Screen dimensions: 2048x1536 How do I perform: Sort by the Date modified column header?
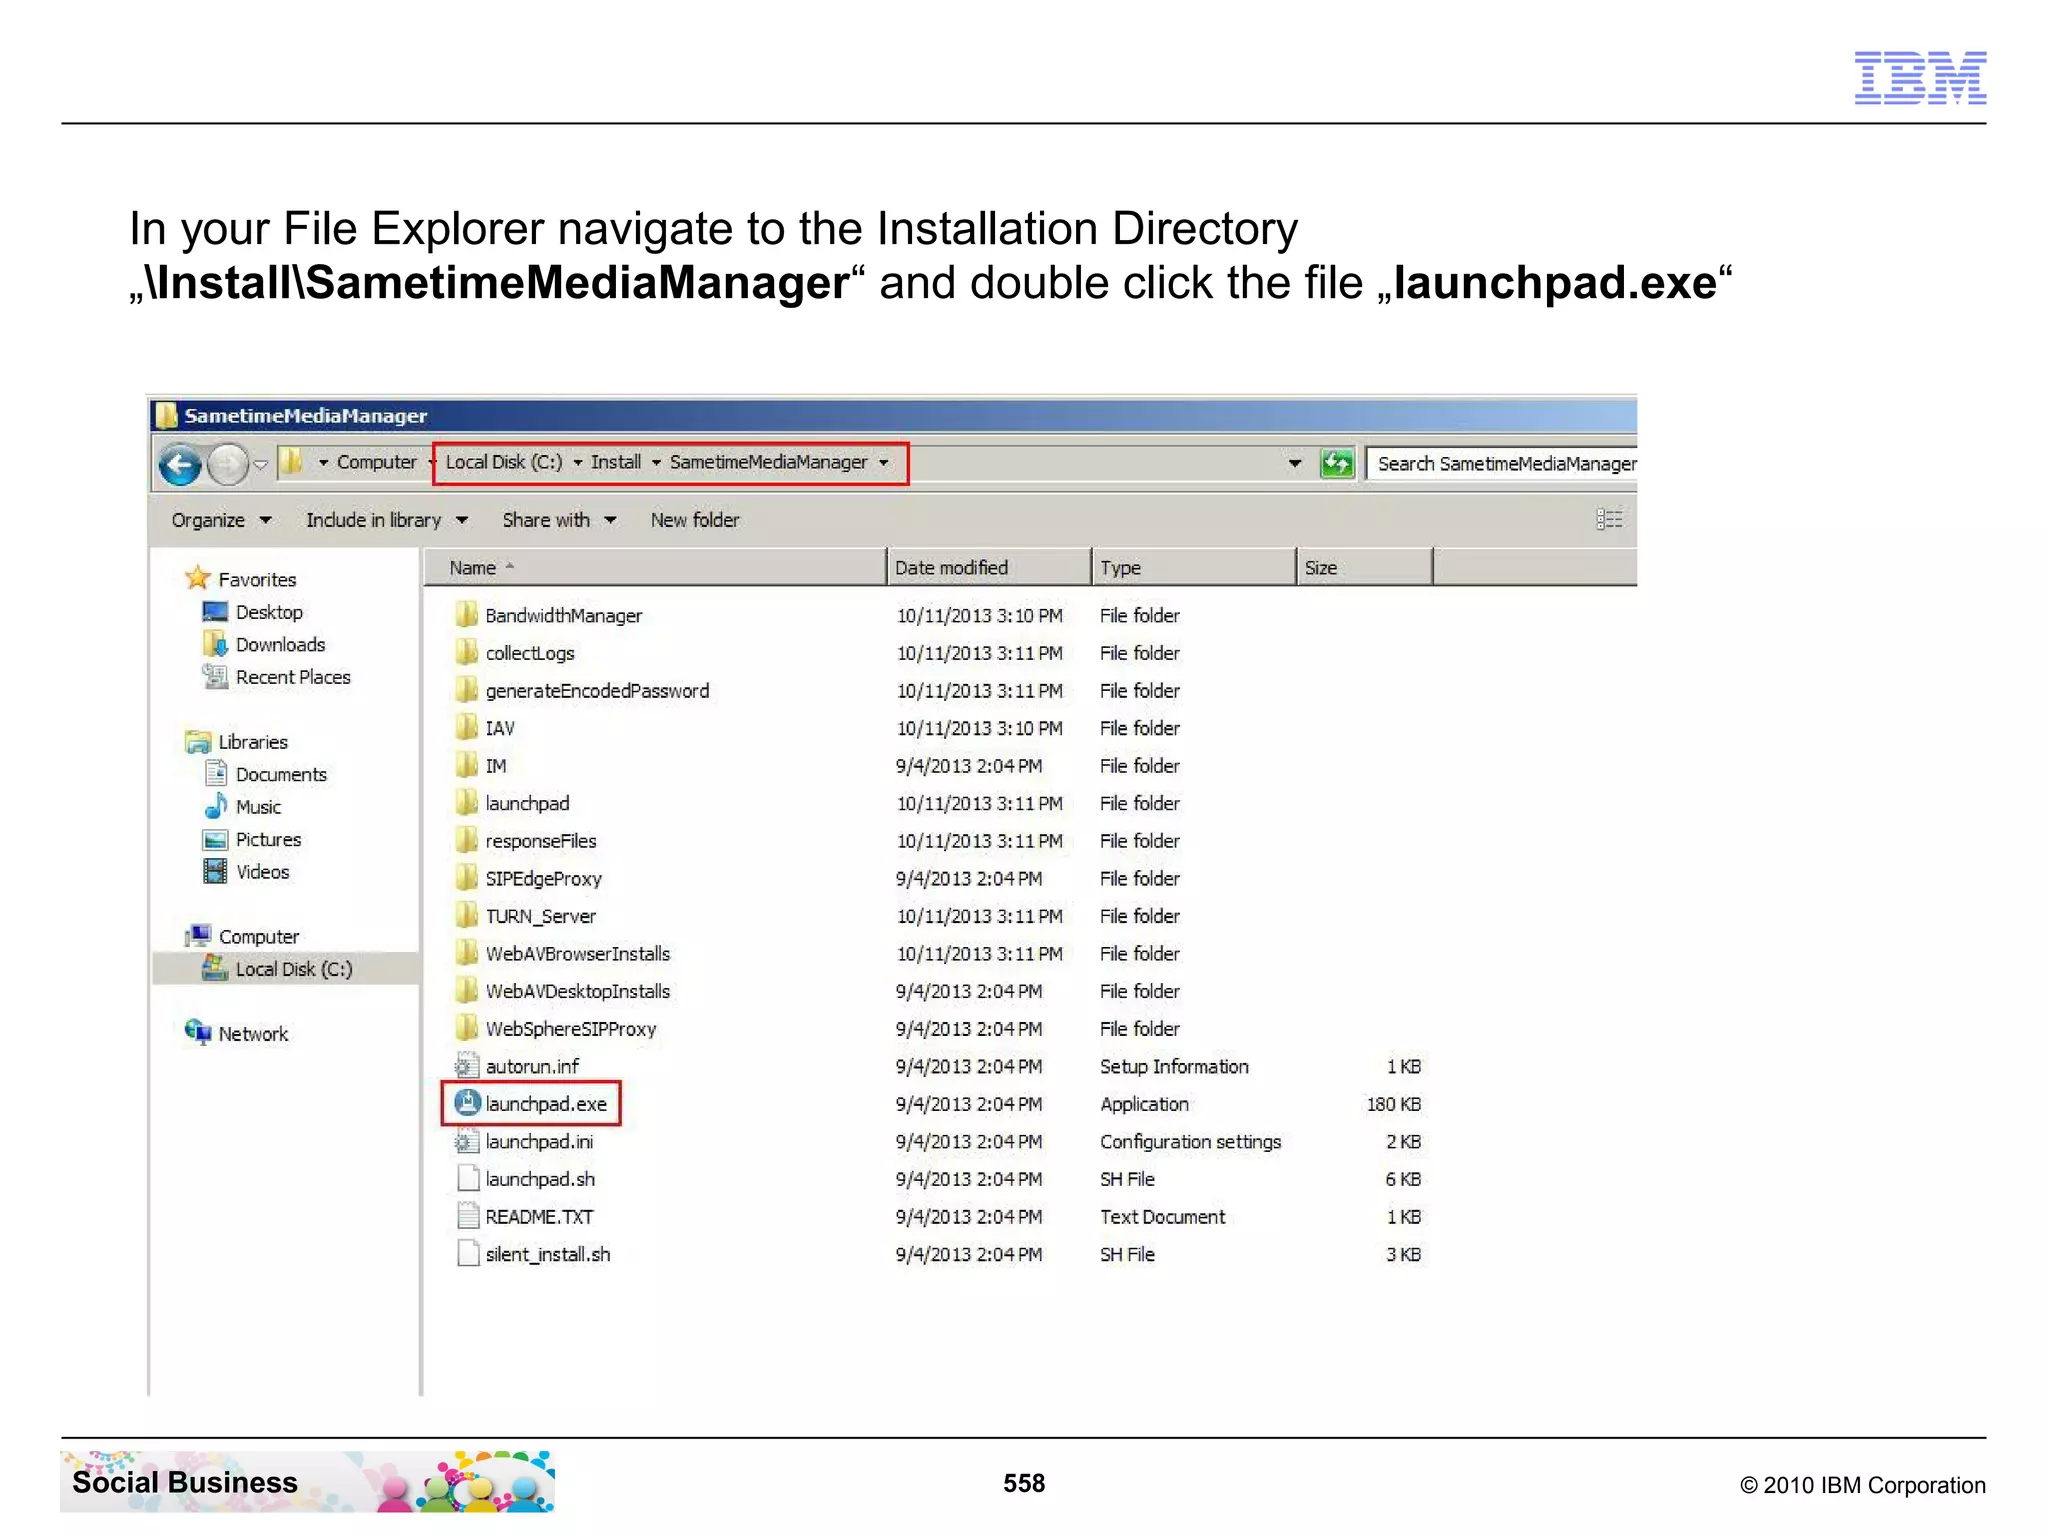pyautogui.click(x=989, y=567)
